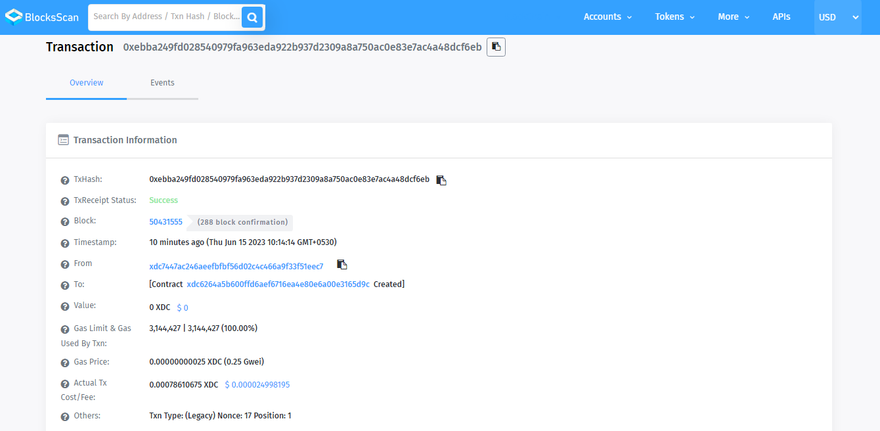Change currency using the USD selector
Image resolution: width=880 pixels, height=431 pixels.
coord(838,17)
